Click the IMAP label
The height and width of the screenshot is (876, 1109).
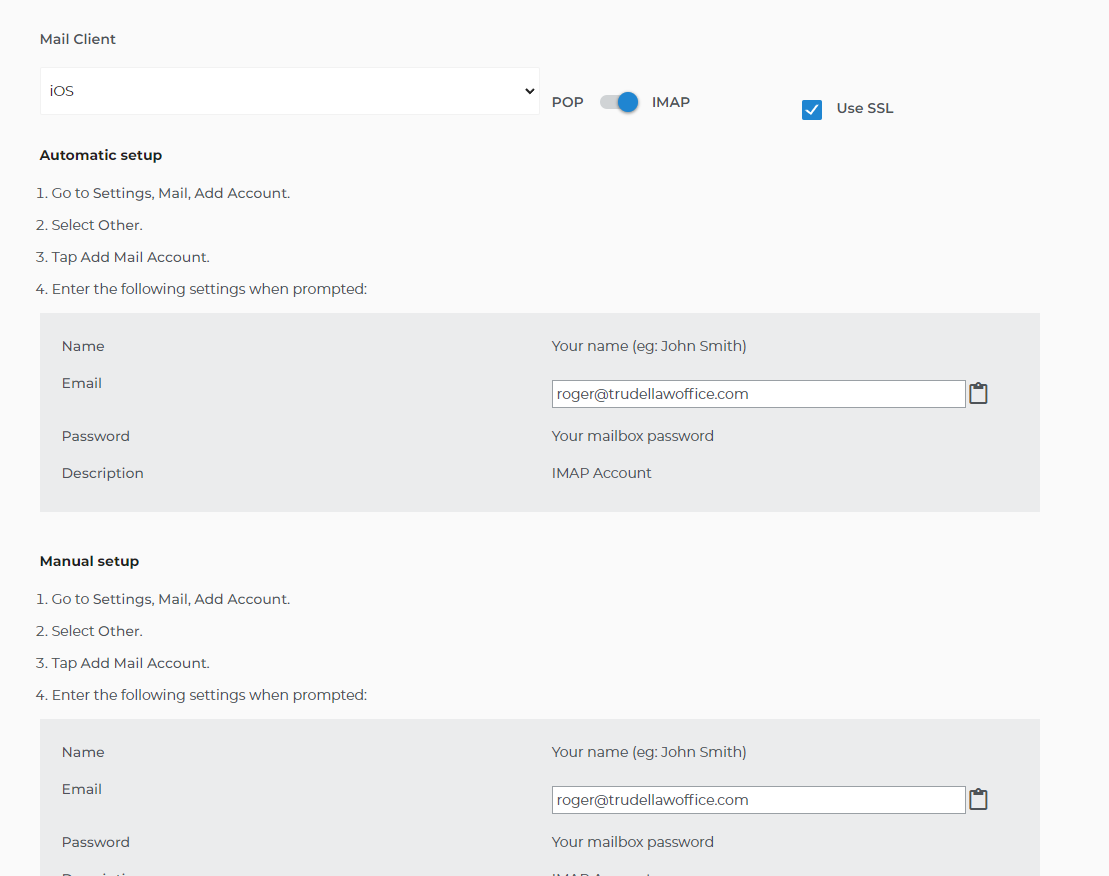click(x=670, y=103)
